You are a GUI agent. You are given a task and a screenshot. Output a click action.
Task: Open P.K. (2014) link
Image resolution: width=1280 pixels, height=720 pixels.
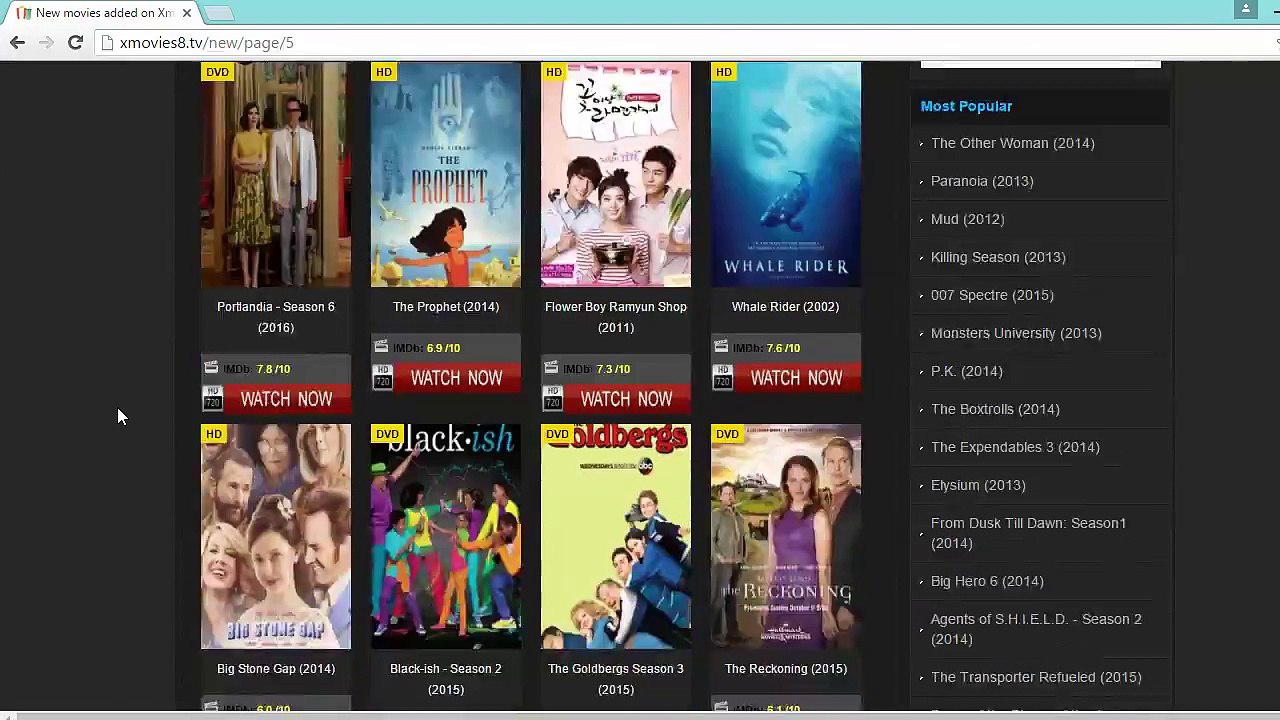(x=967, y=371)
